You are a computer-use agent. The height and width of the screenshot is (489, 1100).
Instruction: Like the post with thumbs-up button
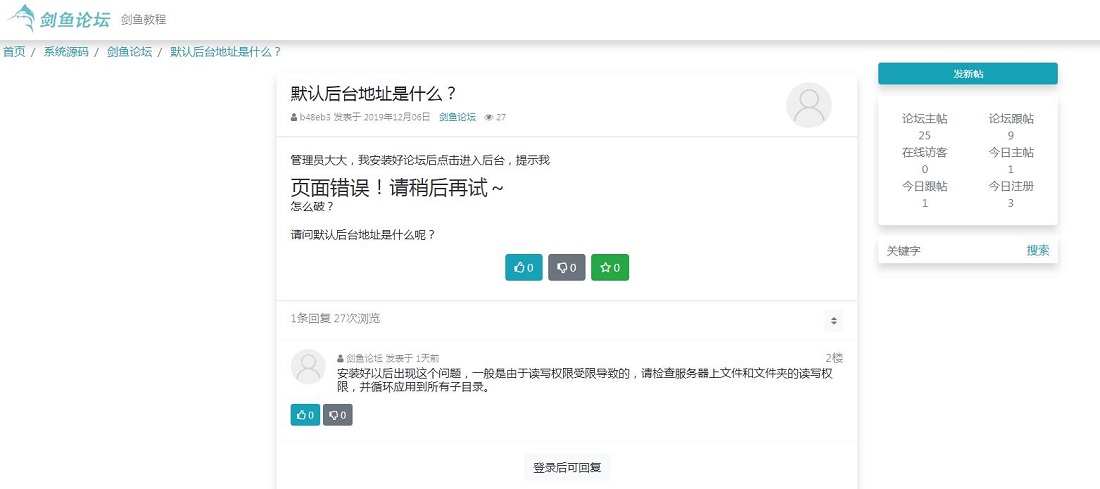[524, 267]
